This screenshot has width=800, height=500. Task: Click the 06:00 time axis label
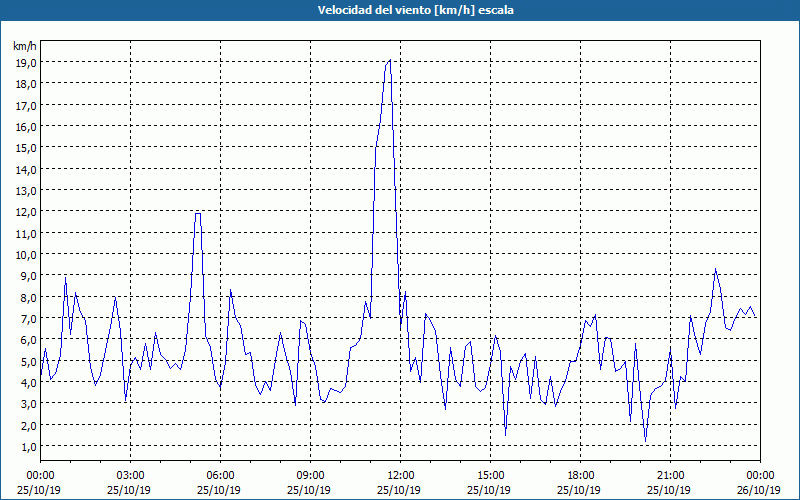click(220, 476)
